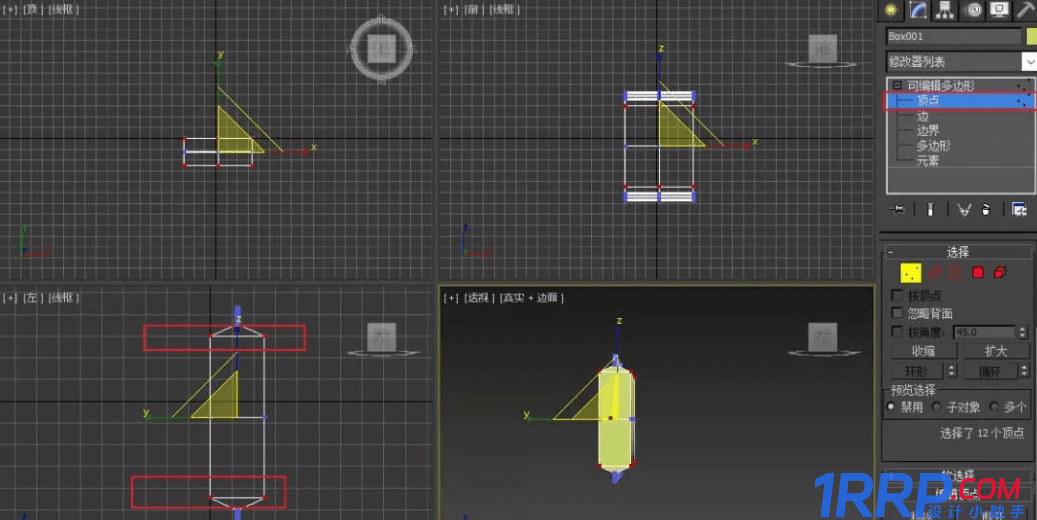Click the 按角度 value spinner
1037x520 pixels.
pos(1022,331)
